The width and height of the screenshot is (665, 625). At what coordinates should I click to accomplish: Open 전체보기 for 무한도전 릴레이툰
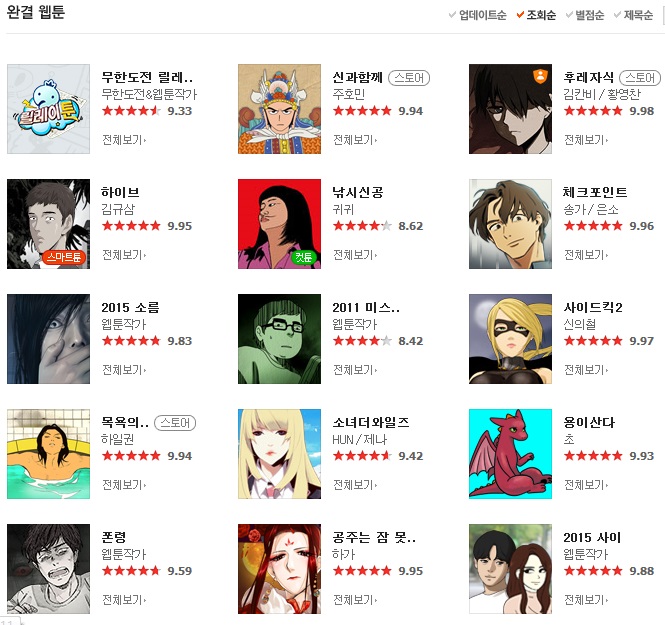coord(124,140)
